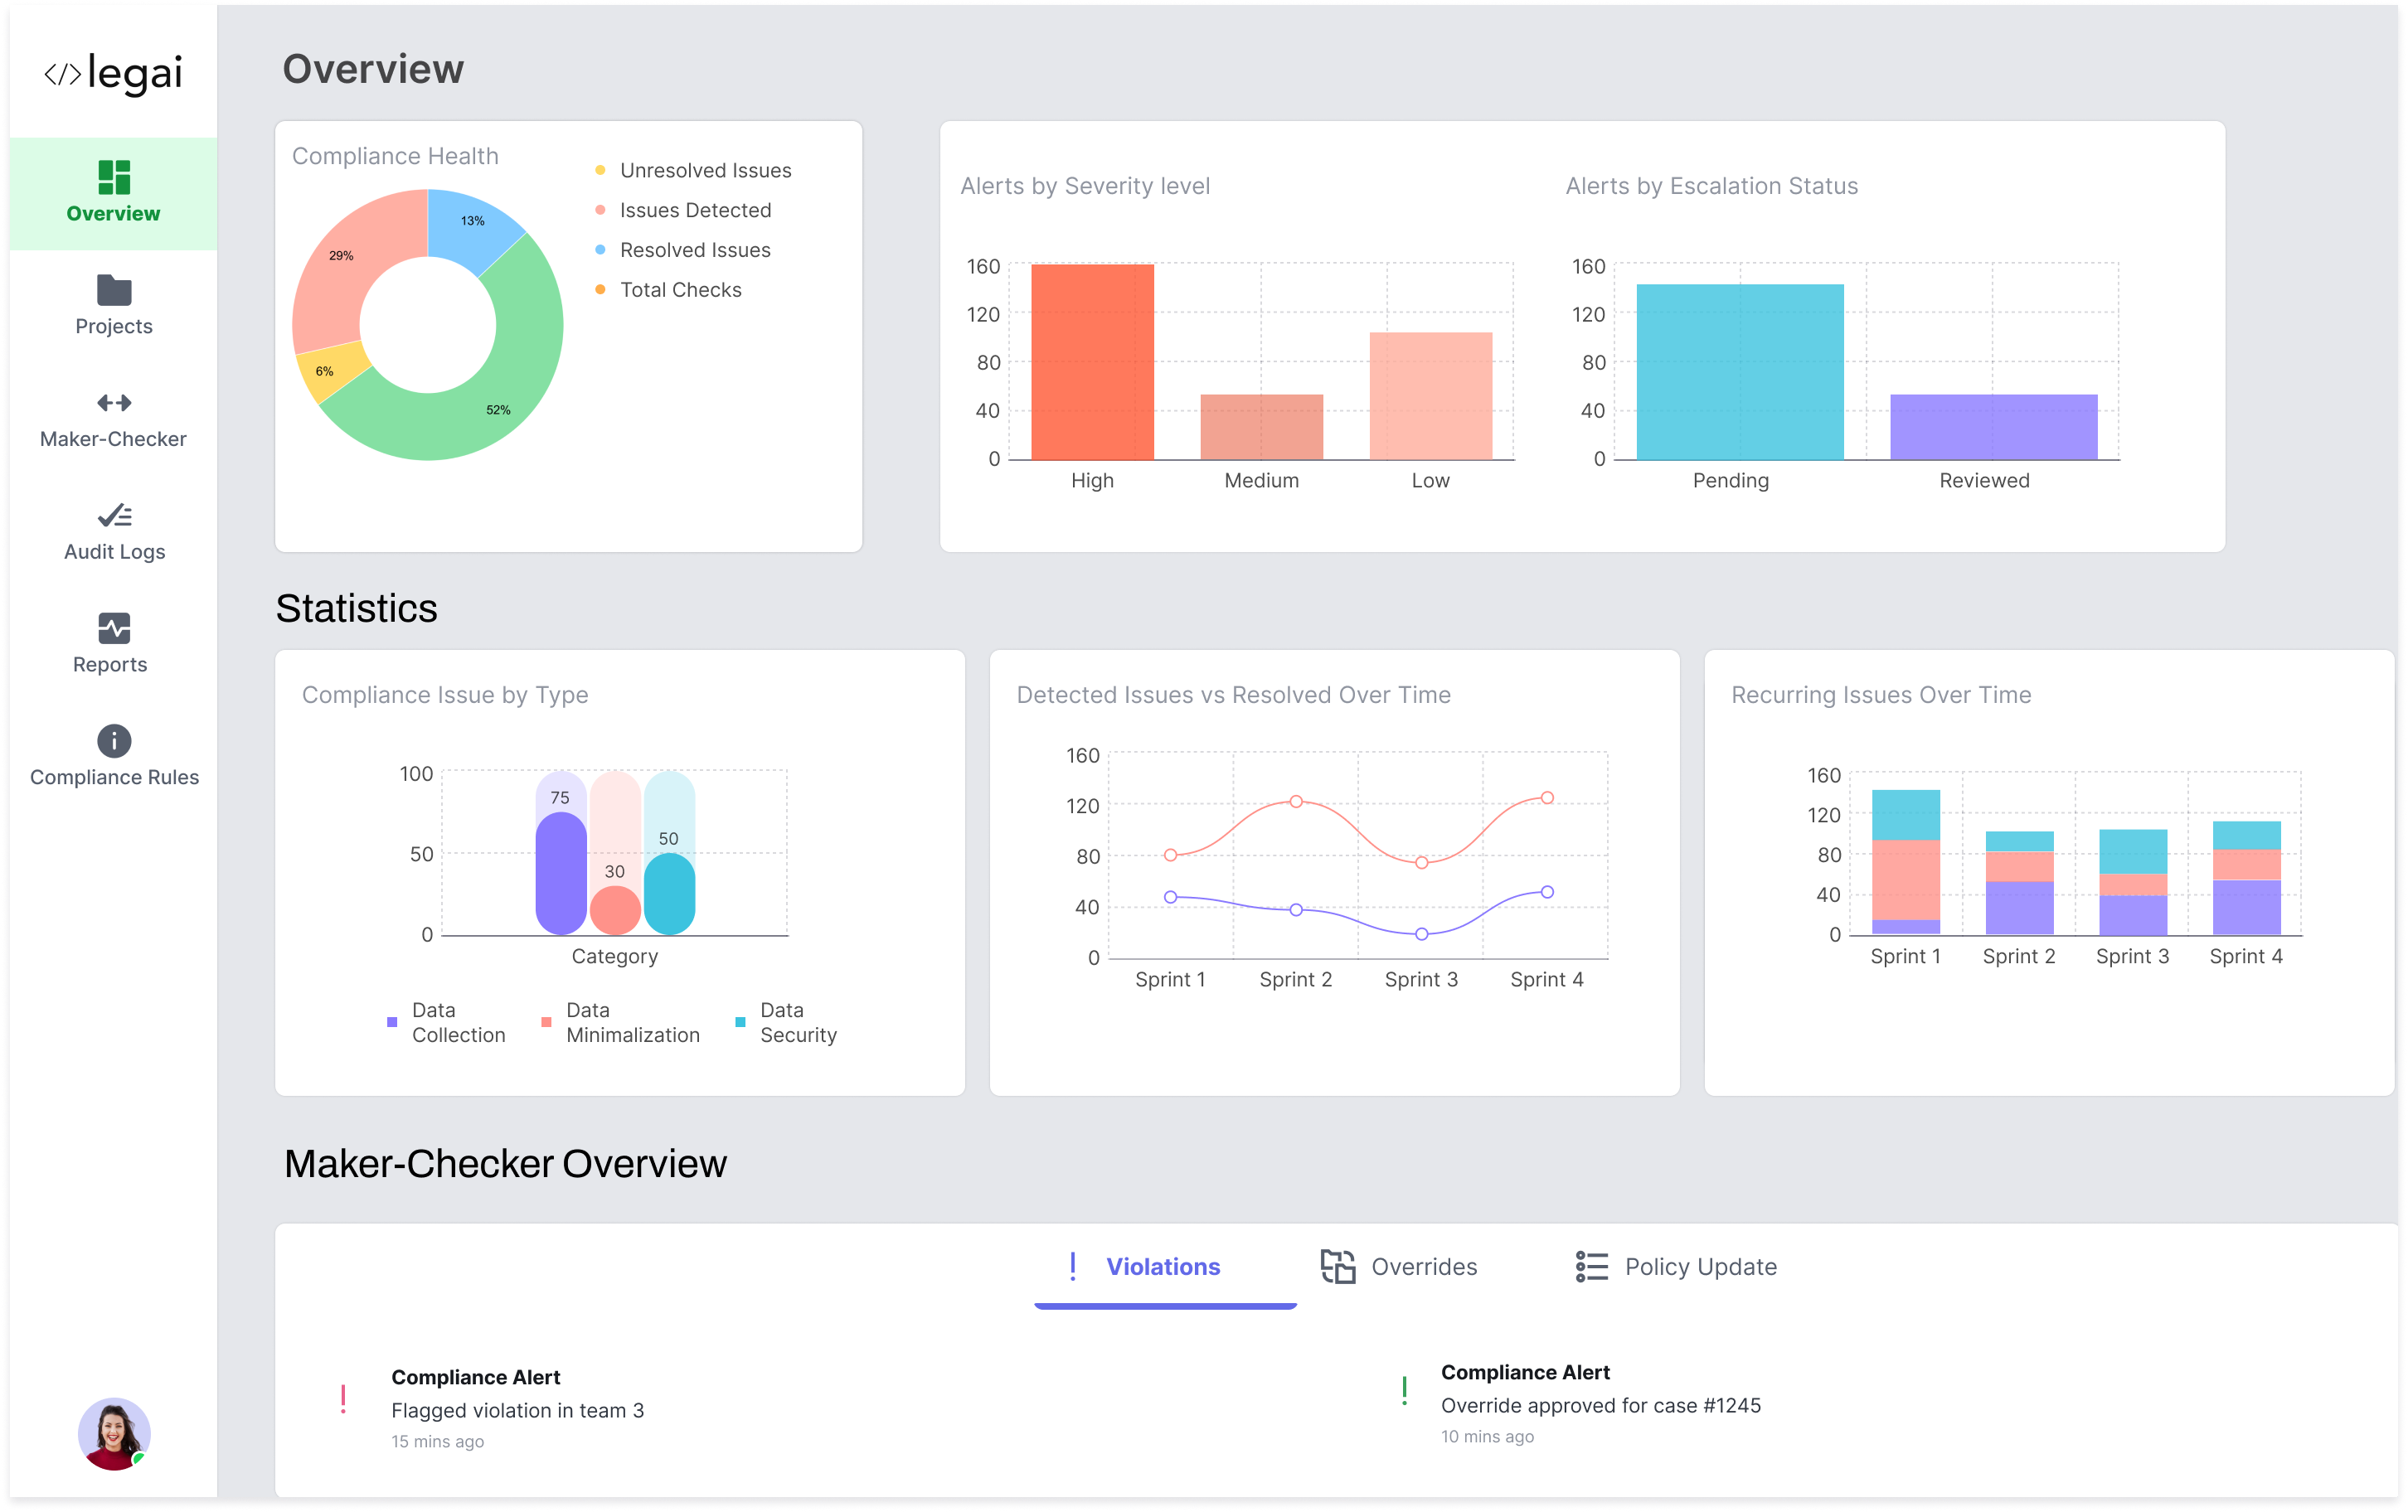Open the 'Flagged violation in team 3' alert
Viewport: 2408px width, 1512px height.
517,1410
